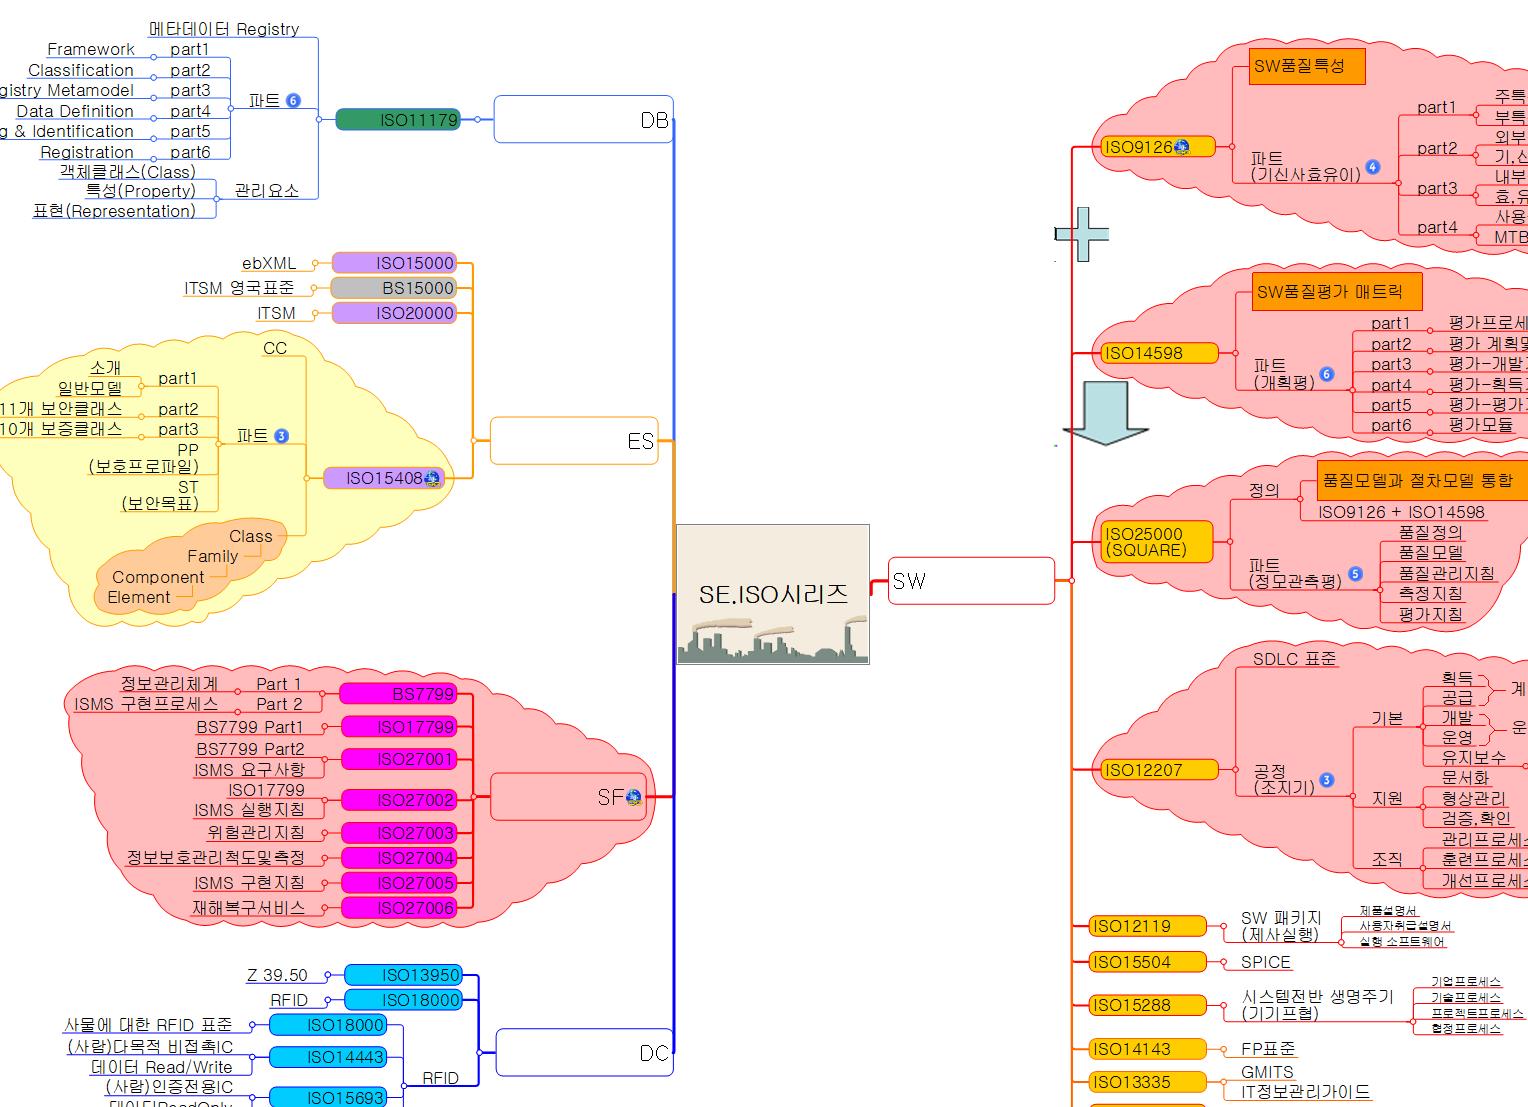Click number 4 badge in ISO9126 cloud
This screenshot has width=1528, height=1107.
(1373, 167)
